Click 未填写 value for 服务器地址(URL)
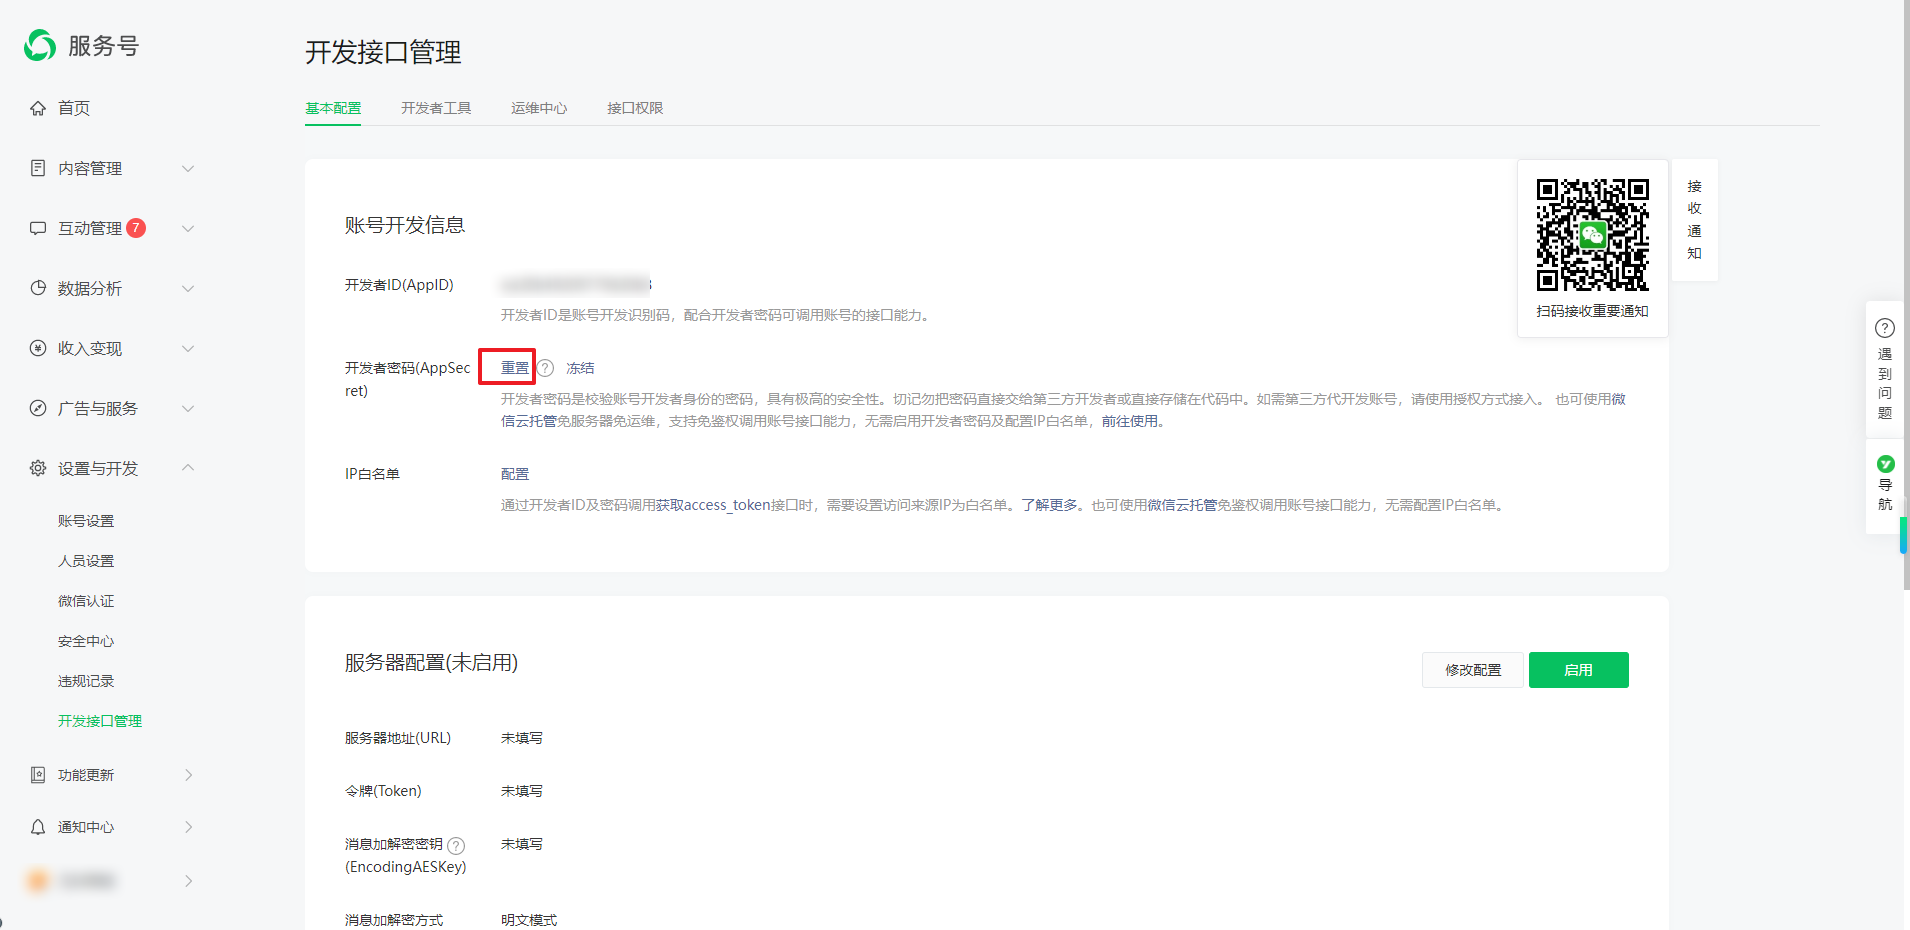The image size is (1910, 930). click(x=522, y=738)
